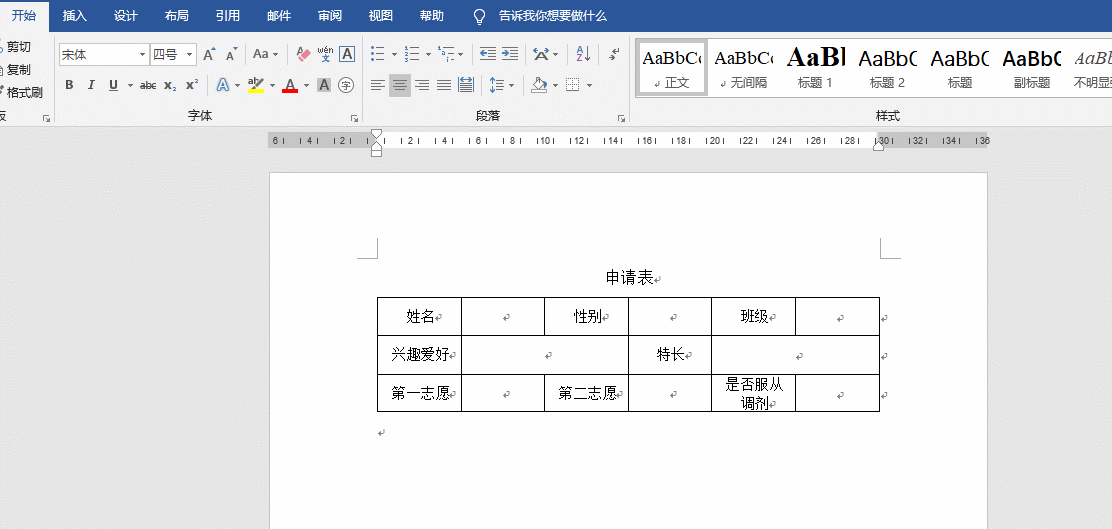Apply yellow text highlight color

[256, 85]
